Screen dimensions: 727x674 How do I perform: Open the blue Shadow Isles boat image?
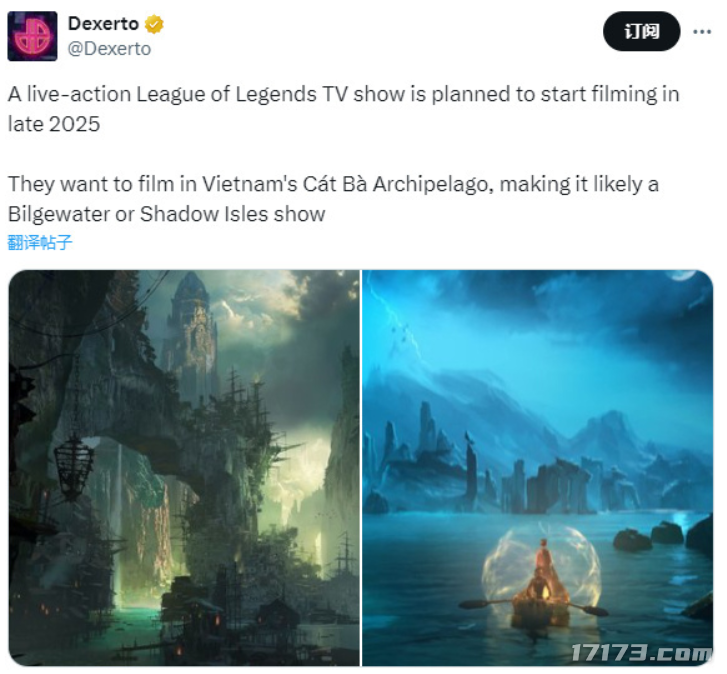click(x=537, y=468)
